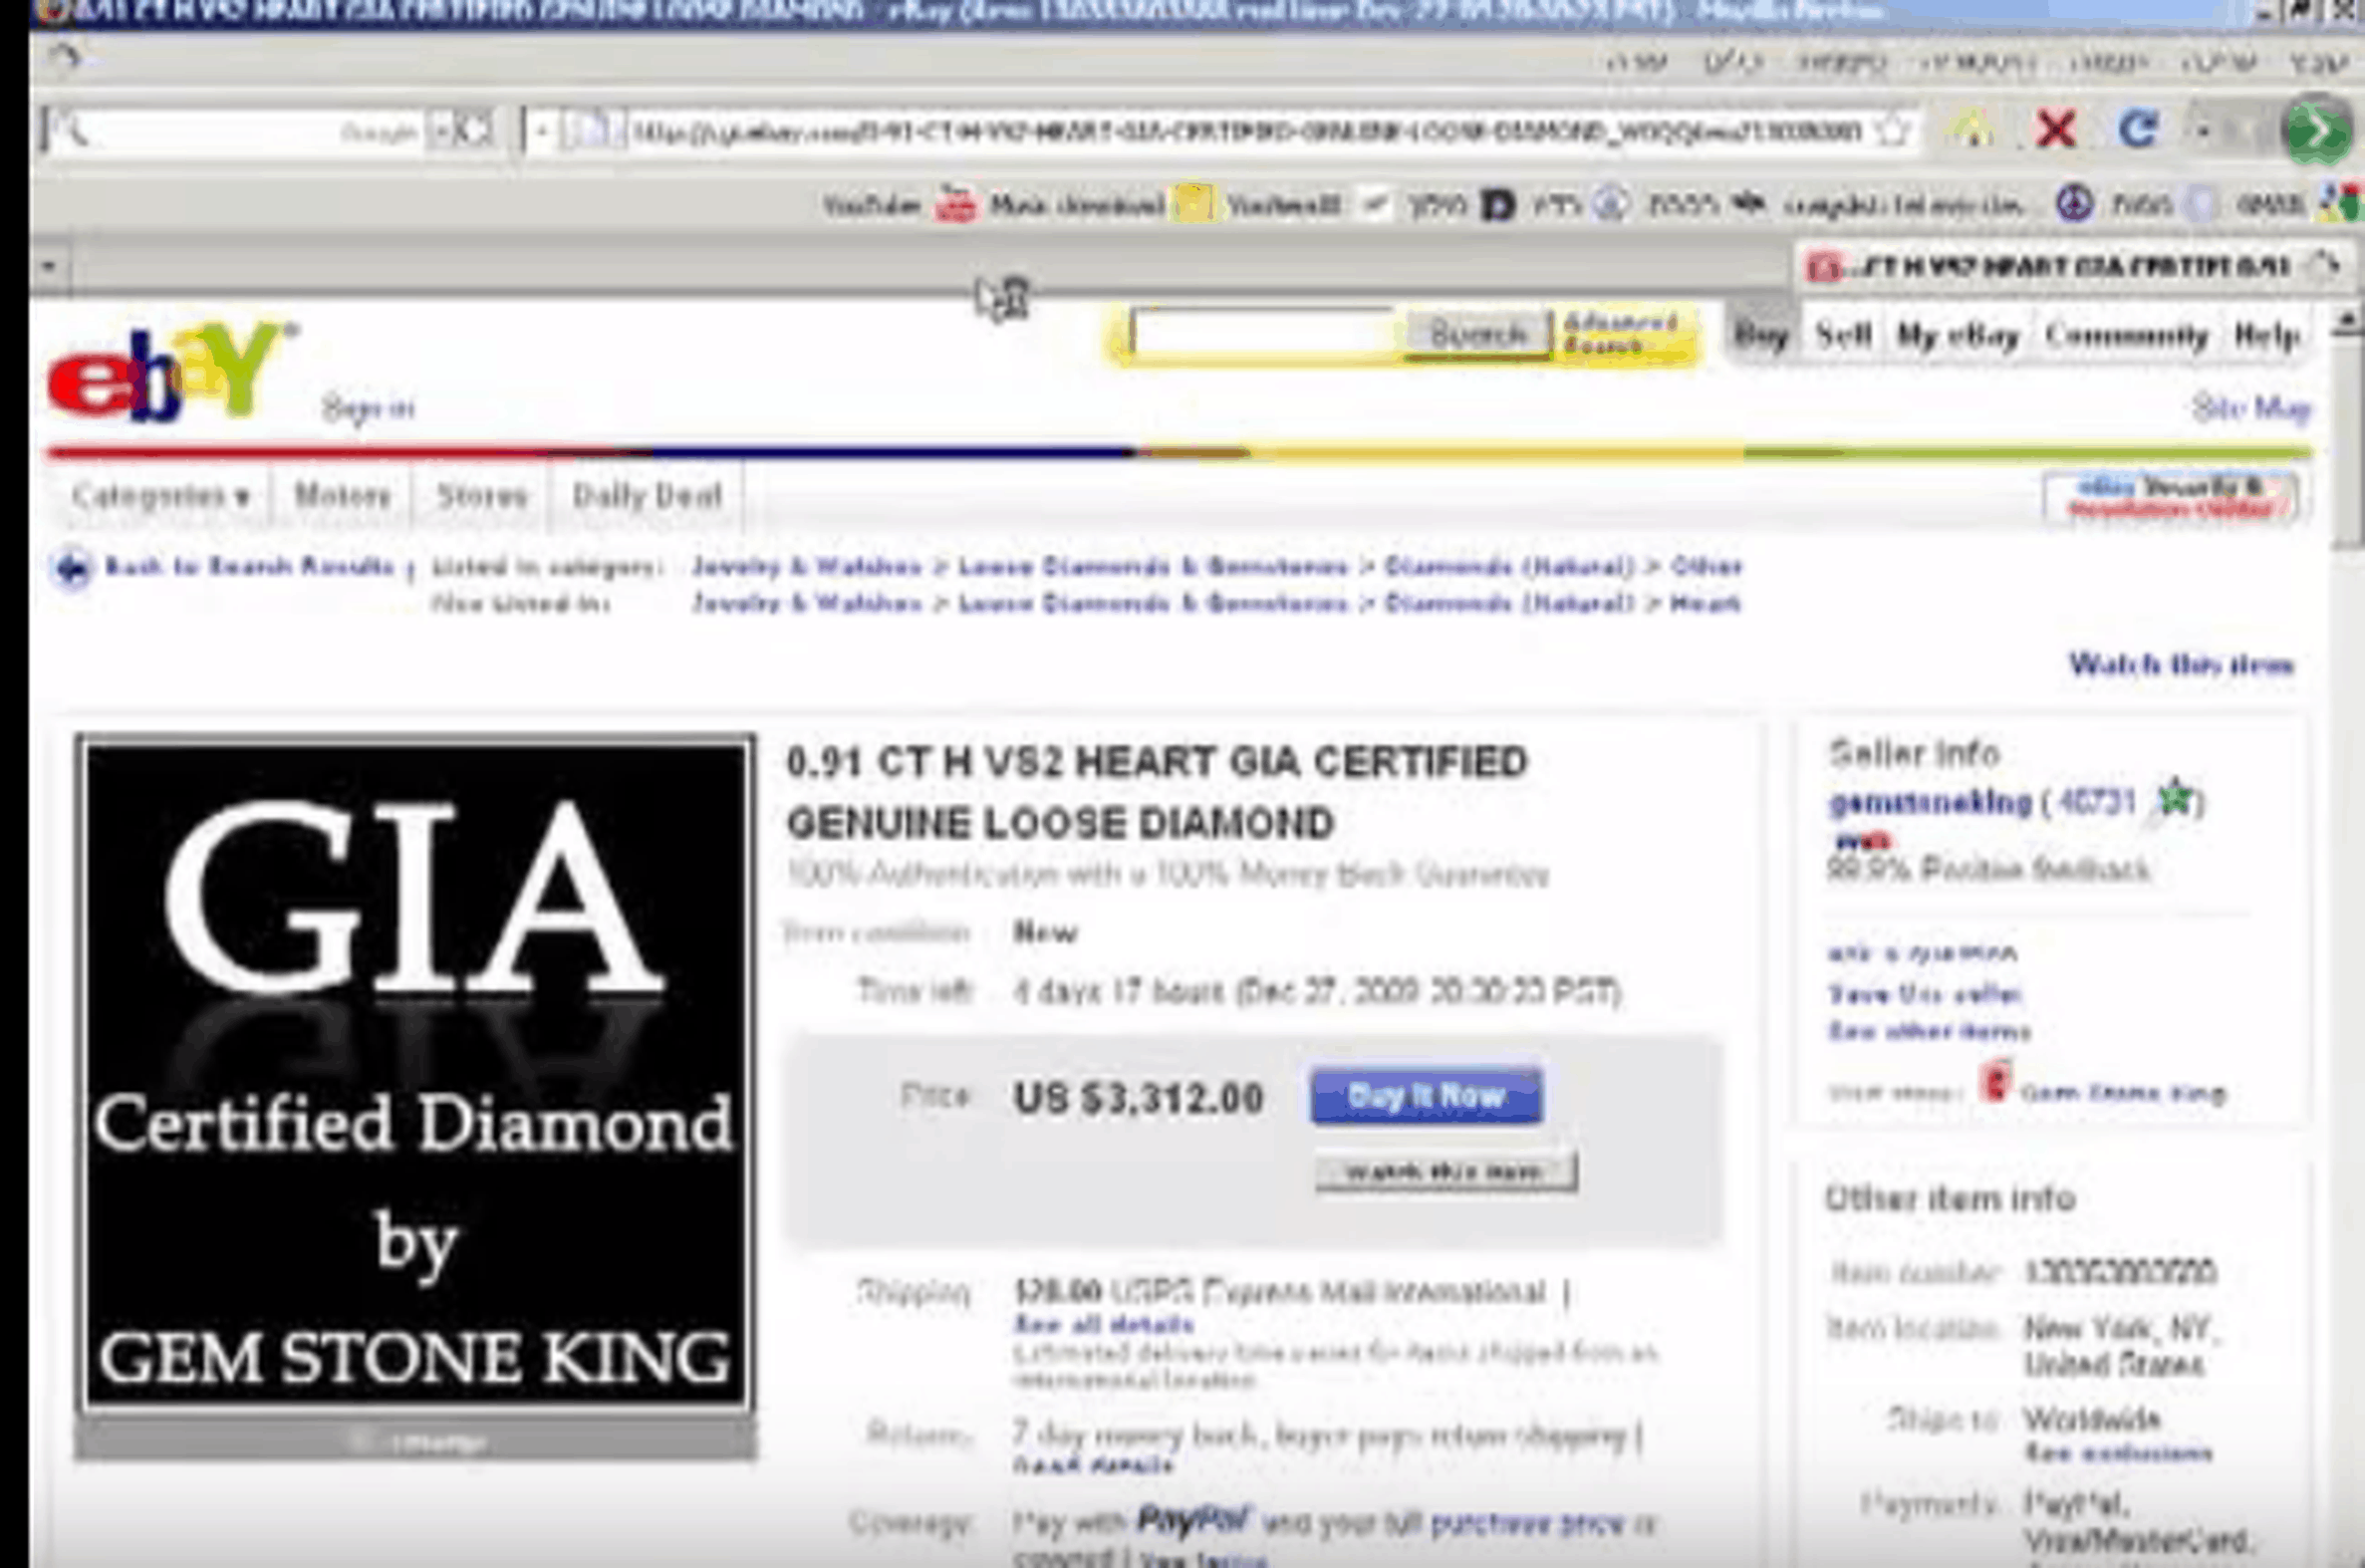
Task: Click the purchase price link in PayPal coverage
Action: point(1526,1524)
